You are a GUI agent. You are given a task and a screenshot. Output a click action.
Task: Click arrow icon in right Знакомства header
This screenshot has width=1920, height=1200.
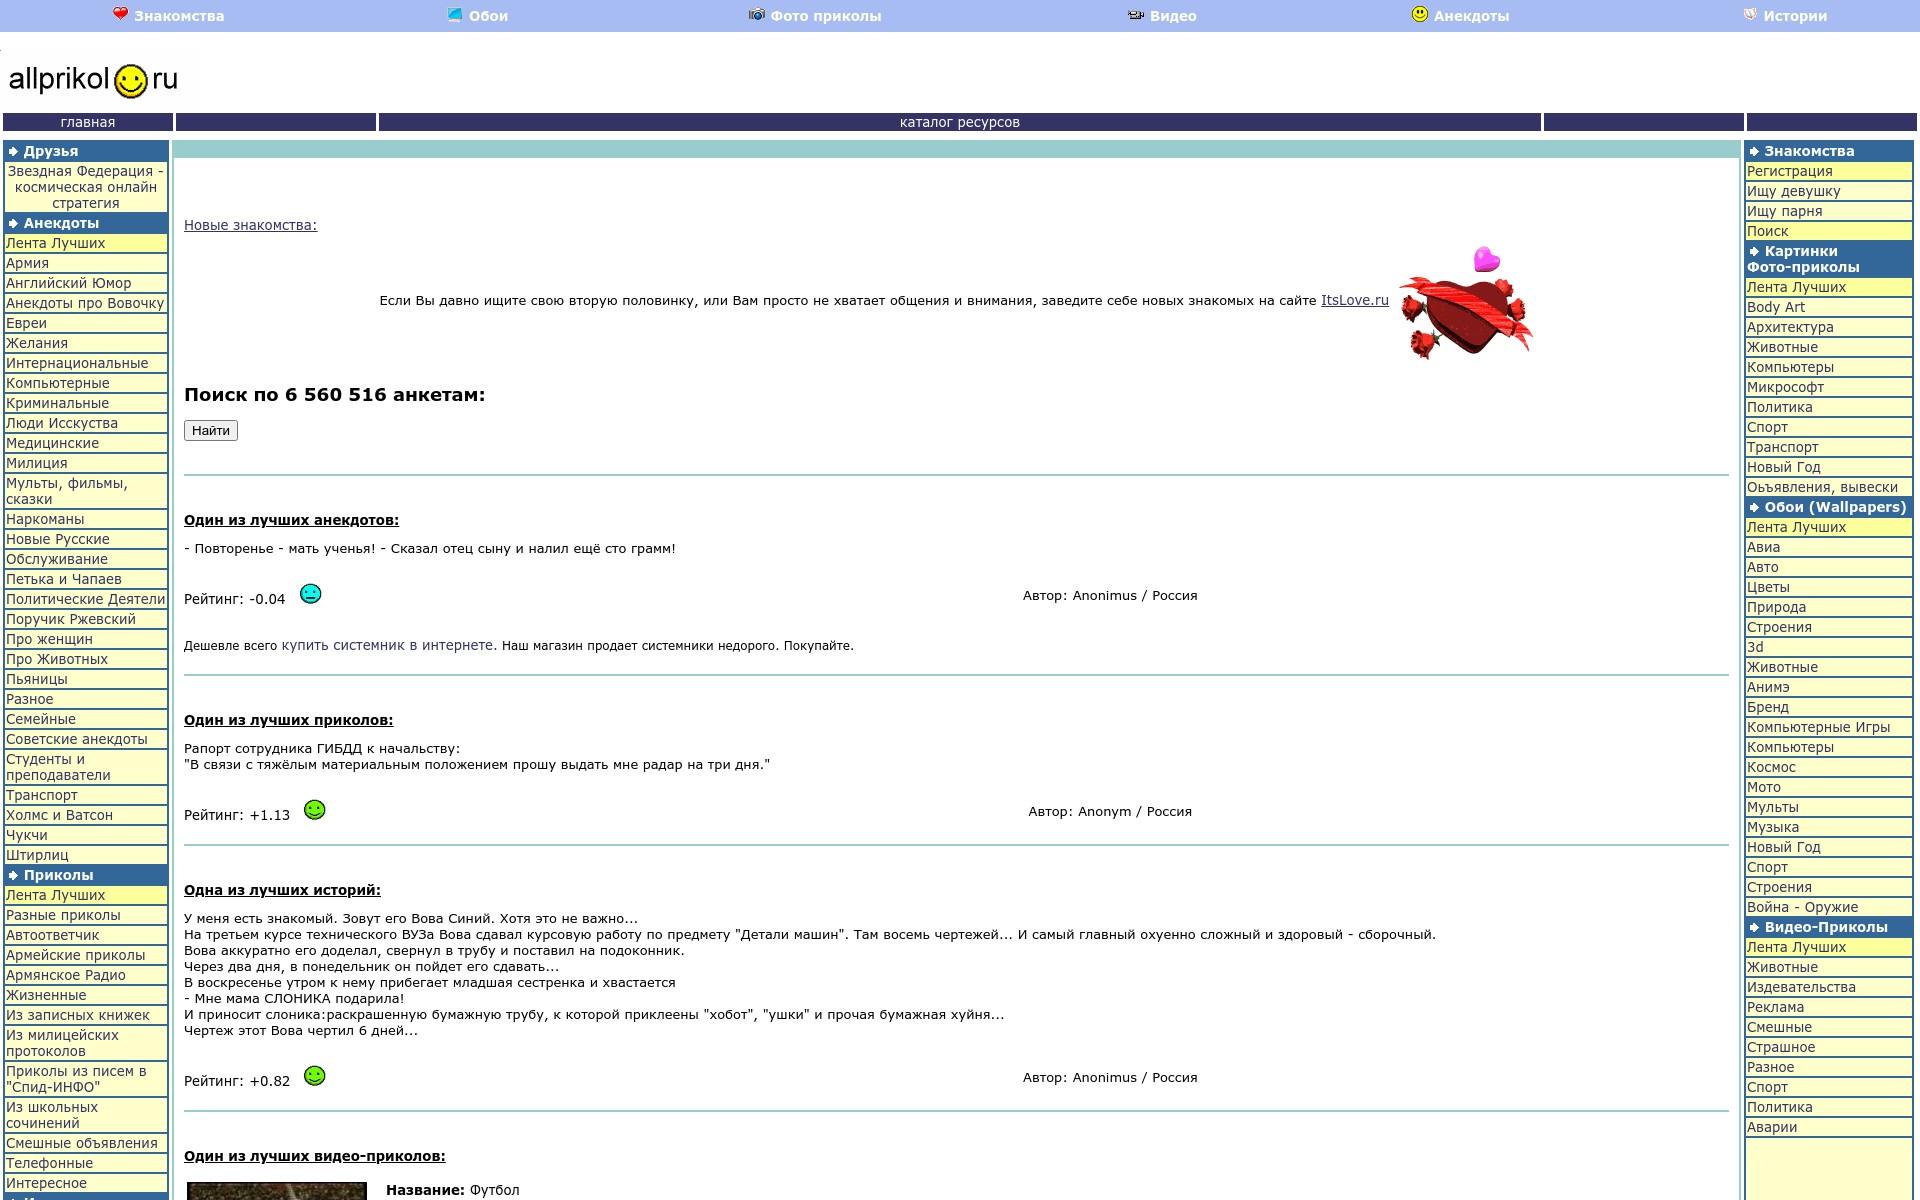[1754, 151]
